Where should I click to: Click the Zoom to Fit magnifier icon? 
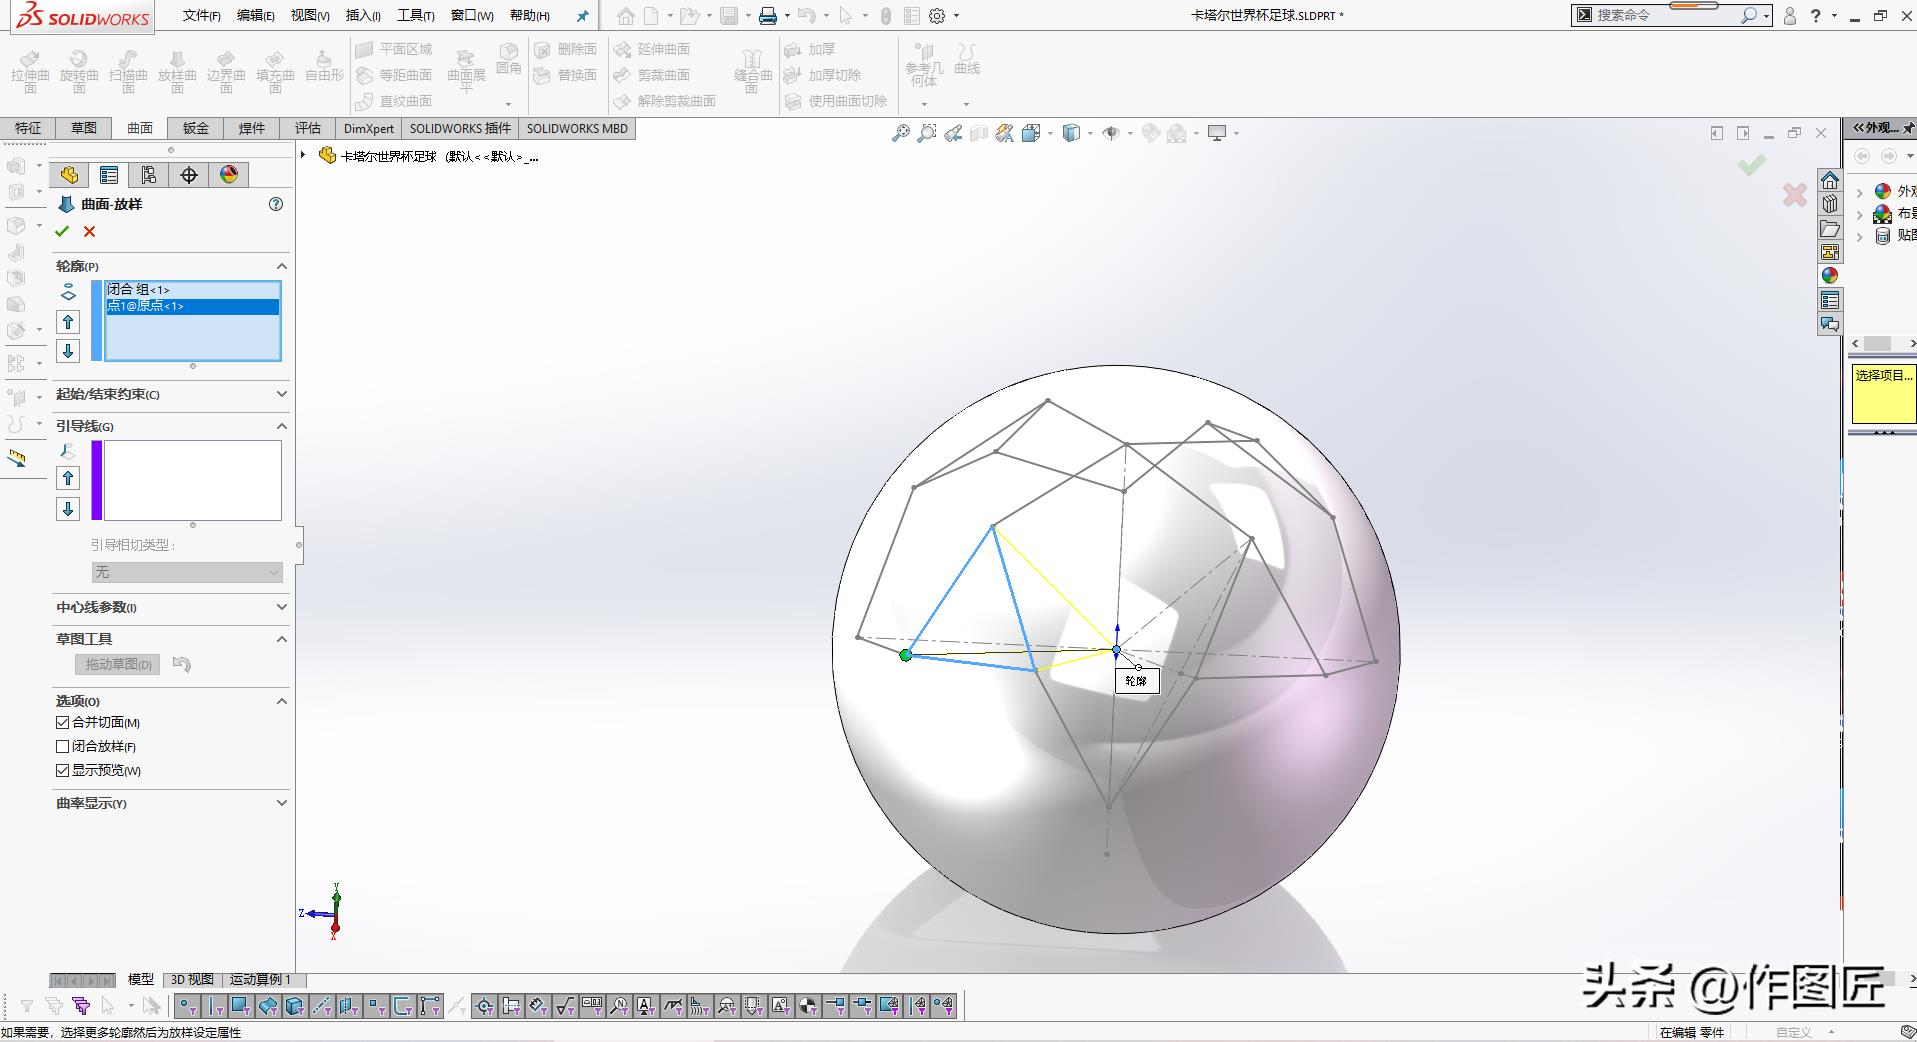tap(901, 133)
